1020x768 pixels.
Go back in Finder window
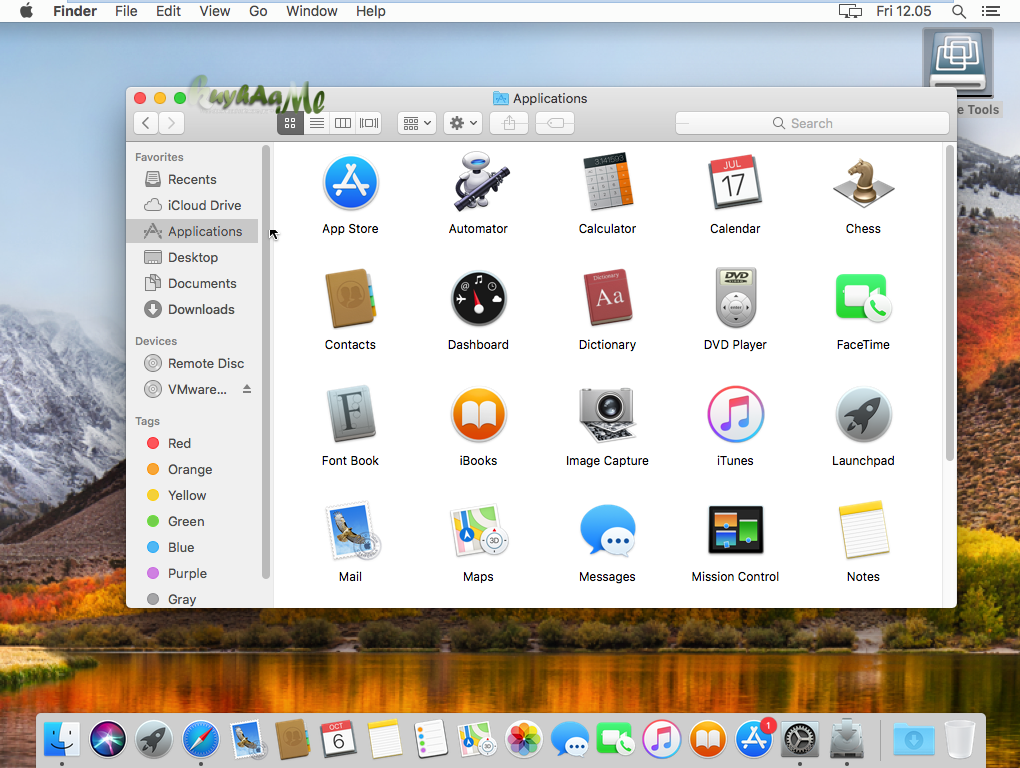click(146, 123)
